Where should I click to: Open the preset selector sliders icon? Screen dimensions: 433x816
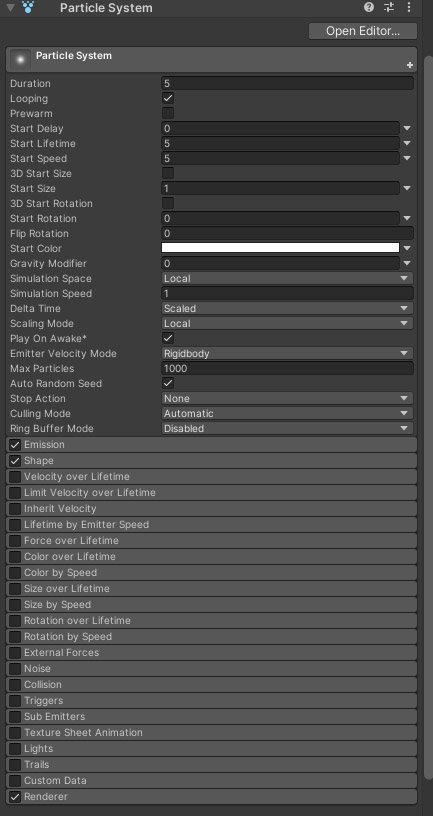(x=389, y=7)
